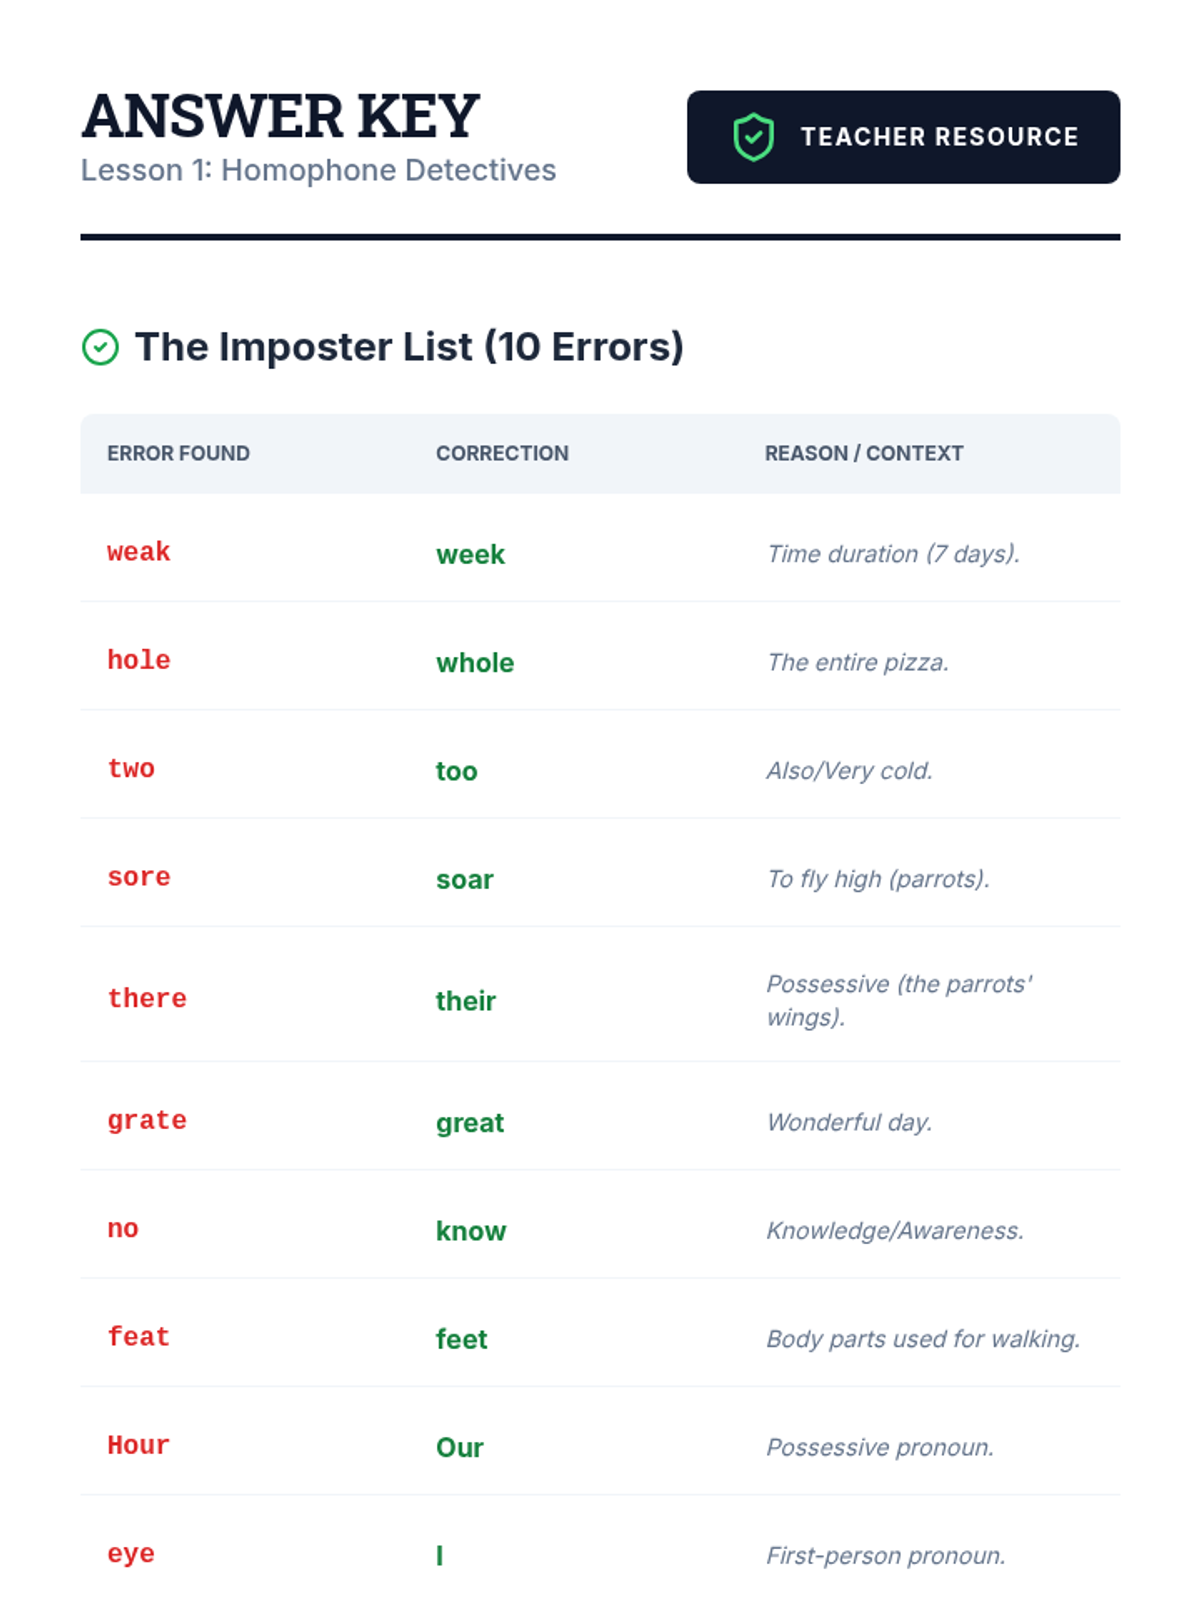The width and height of the screenshot is (1200, 1600).
Task: Click the red error word eye
Action: 131,1554
